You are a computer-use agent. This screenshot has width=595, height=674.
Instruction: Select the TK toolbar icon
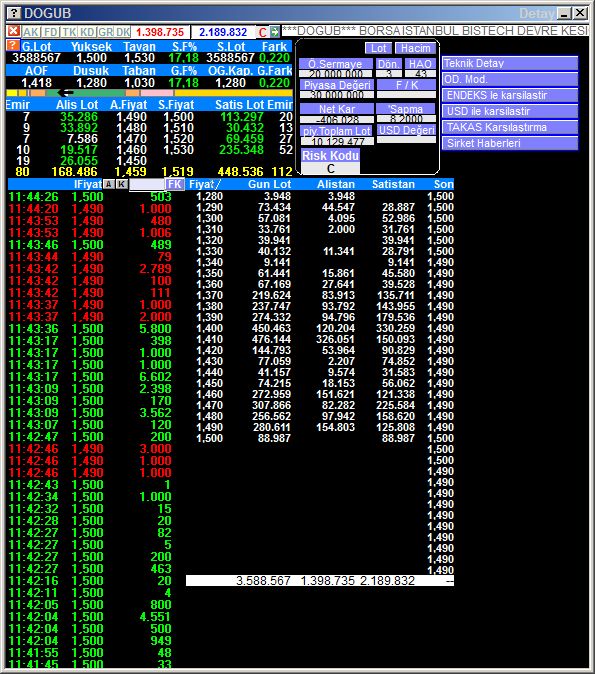[69, 32]
